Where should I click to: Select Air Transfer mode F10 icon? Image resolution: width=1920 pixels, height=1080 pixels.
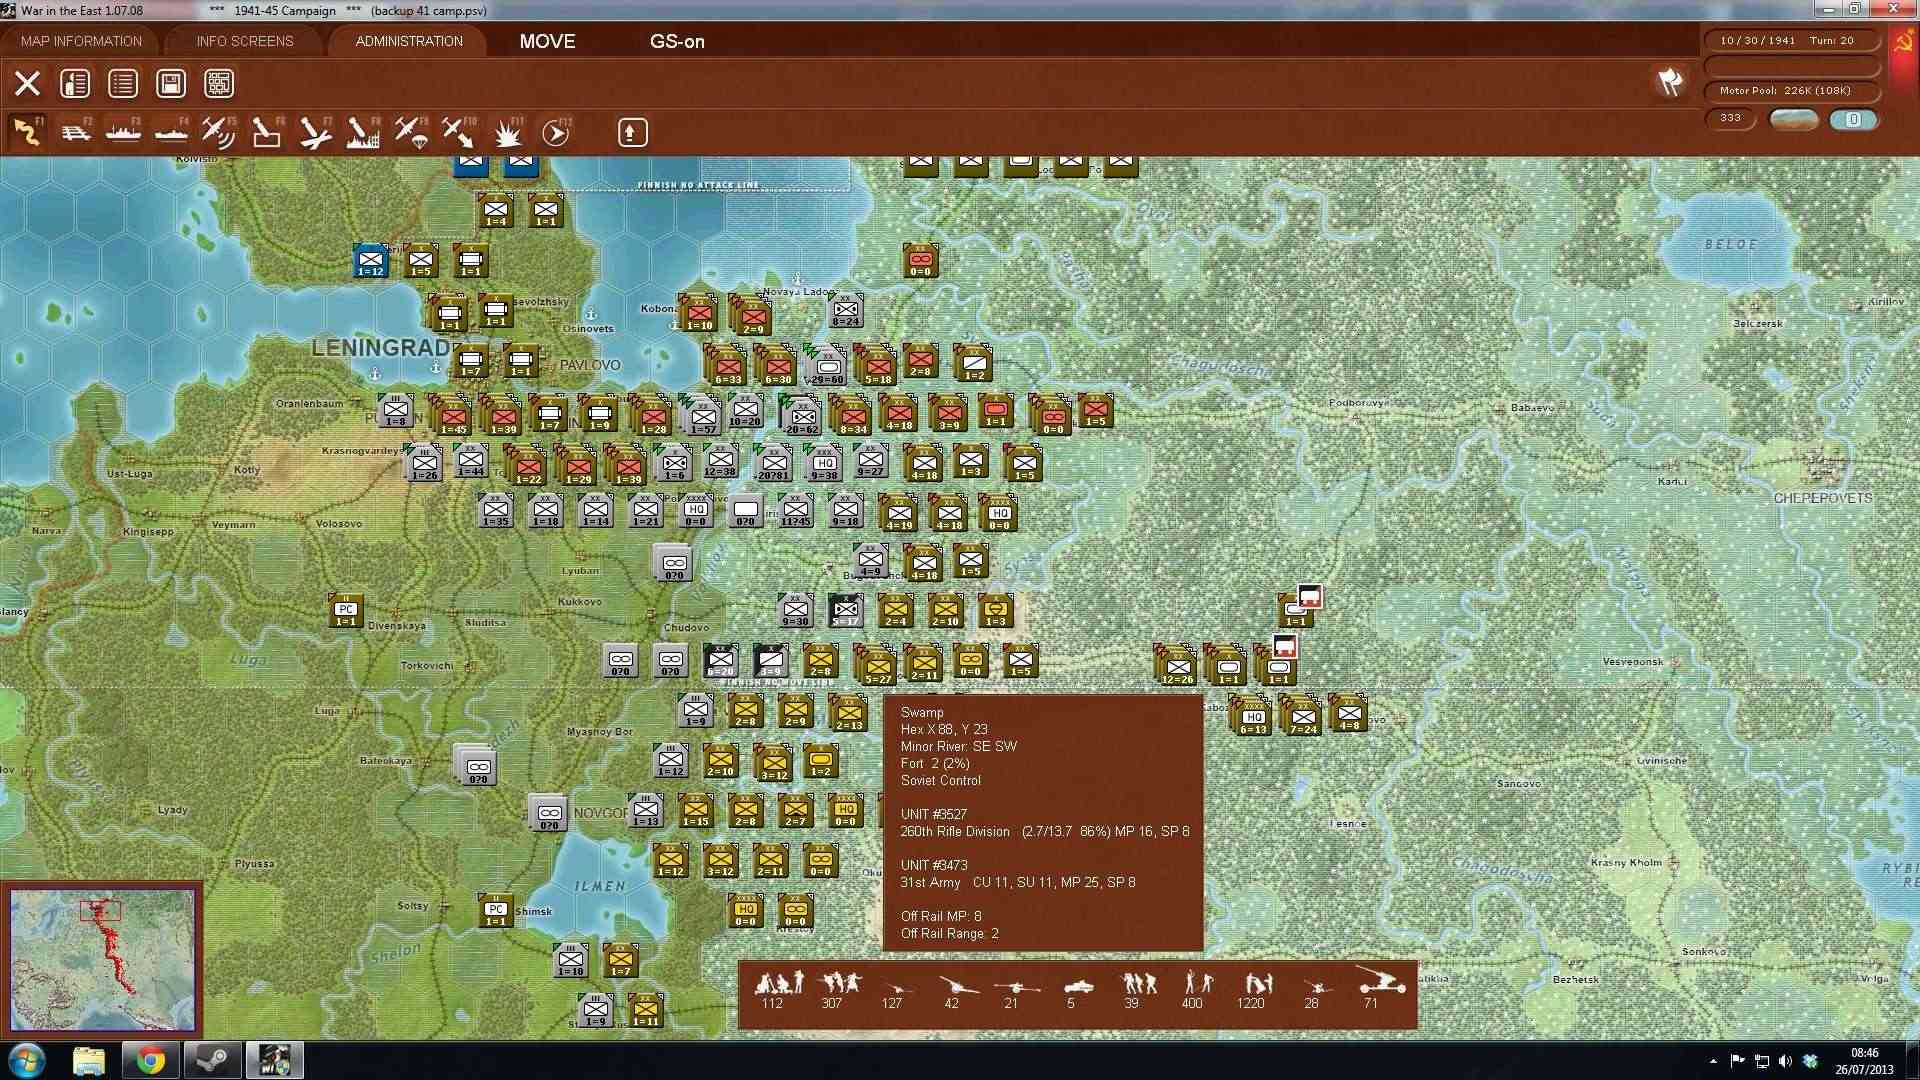point(459,132)
